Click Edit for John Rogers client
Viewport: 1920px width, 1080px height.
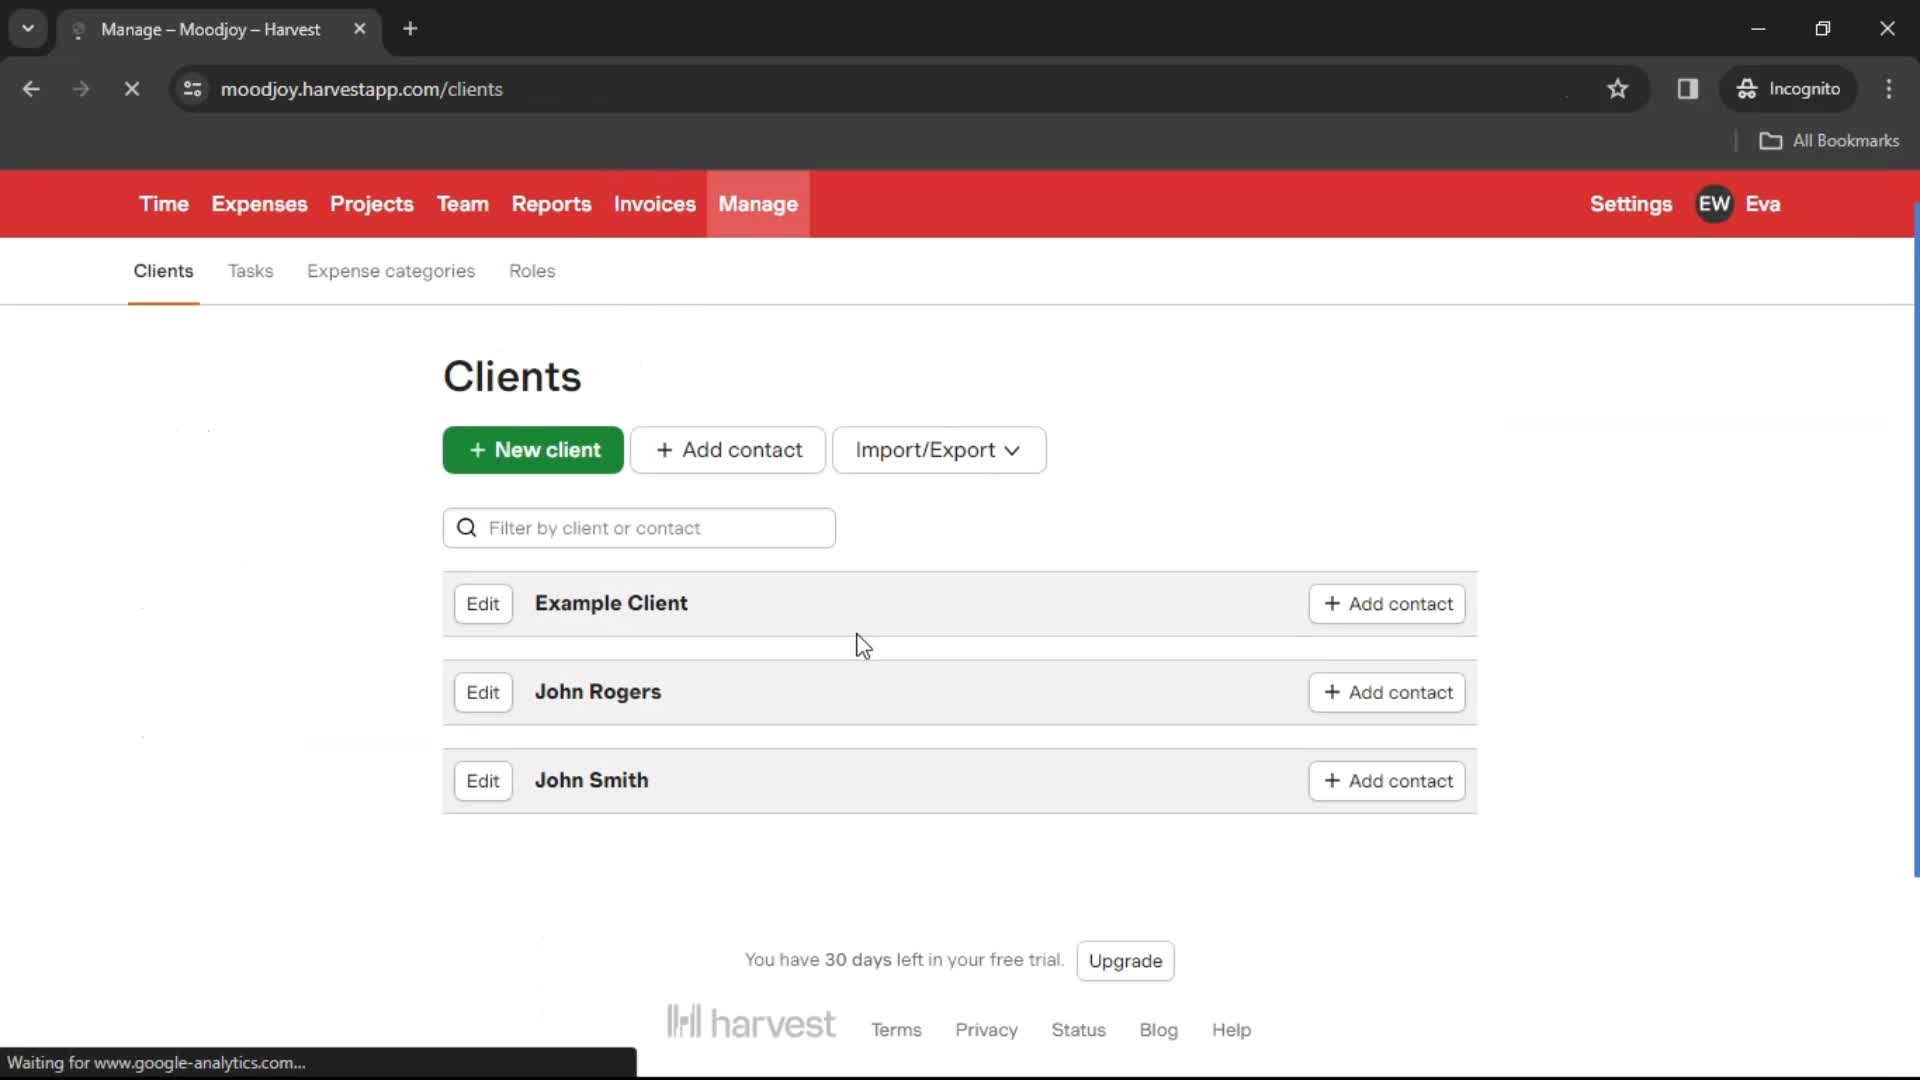483,691
